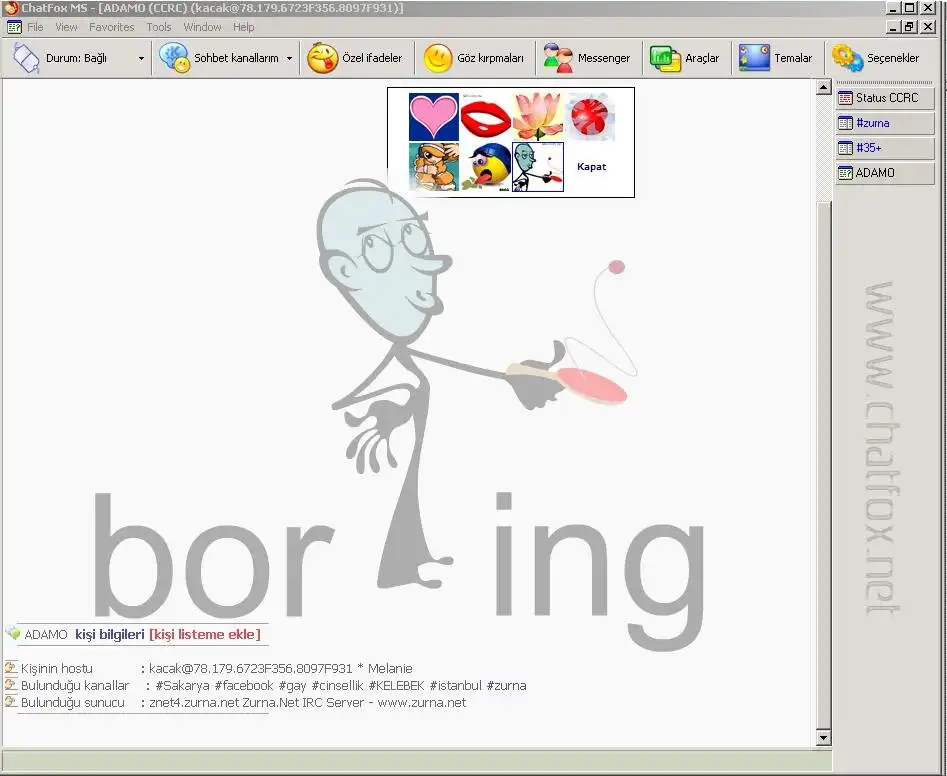Switch to the Status CCRC window
This screenshot has width=947, height=776.
(885, 98)
